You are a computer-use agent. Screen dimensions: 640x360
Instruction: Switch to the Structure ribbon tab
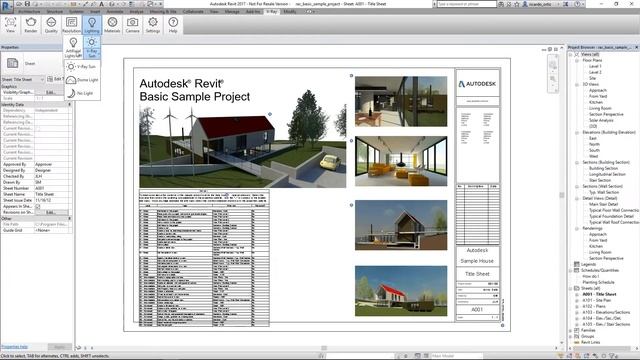point(55,11)
